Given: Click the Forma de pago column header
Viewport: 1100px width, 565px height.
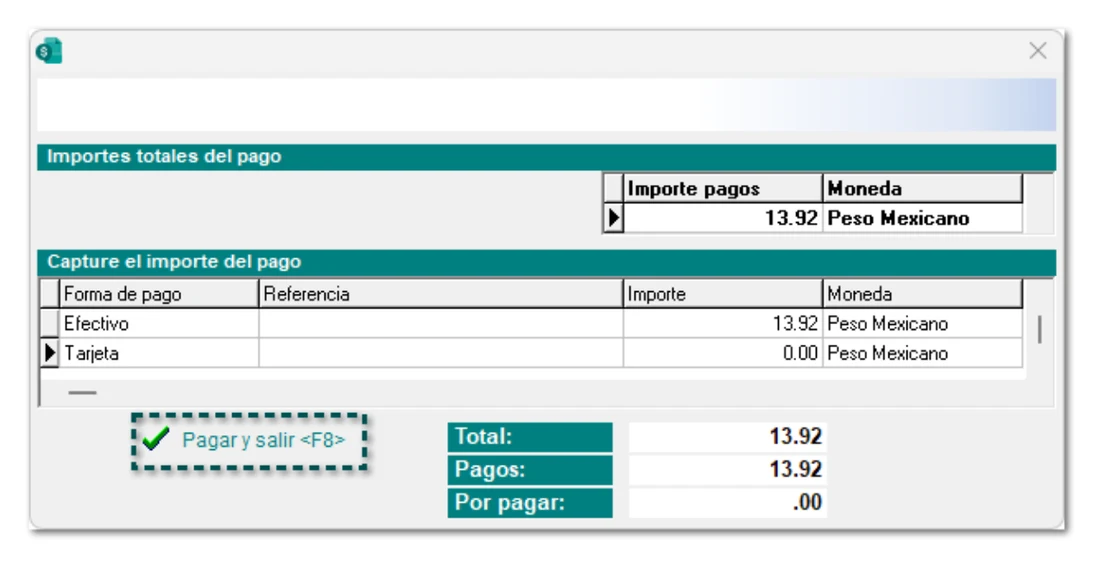Looking at the screenshot, I should click(x=159, y=294).
